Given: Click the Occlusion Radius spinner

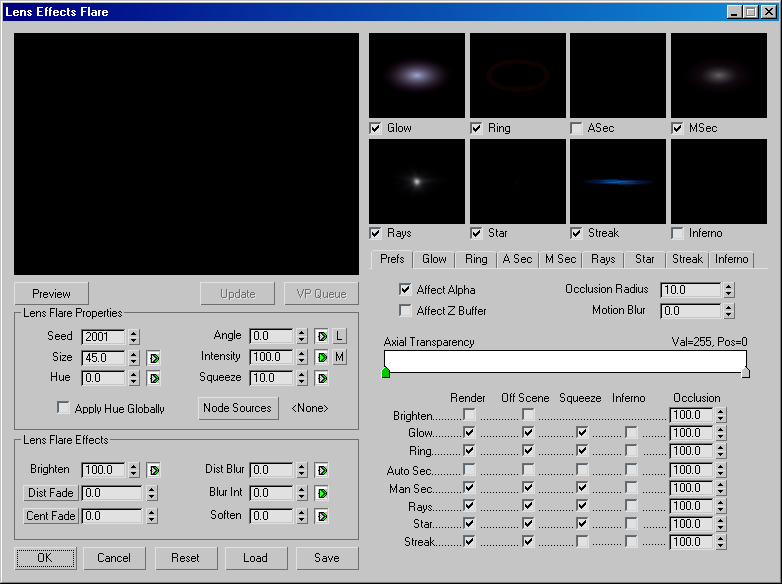Looking at the screenshot, I should tap(729, 290).
